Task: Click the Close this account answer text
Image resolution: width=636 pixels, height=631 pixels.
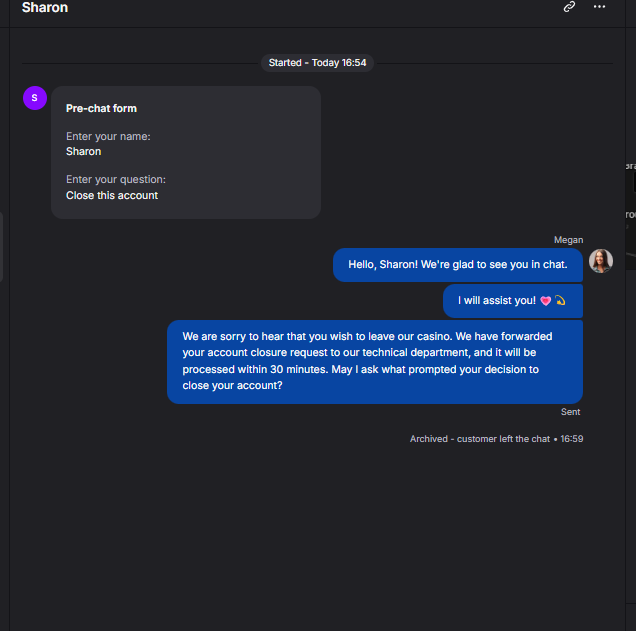Action: (x=112, y=195)
